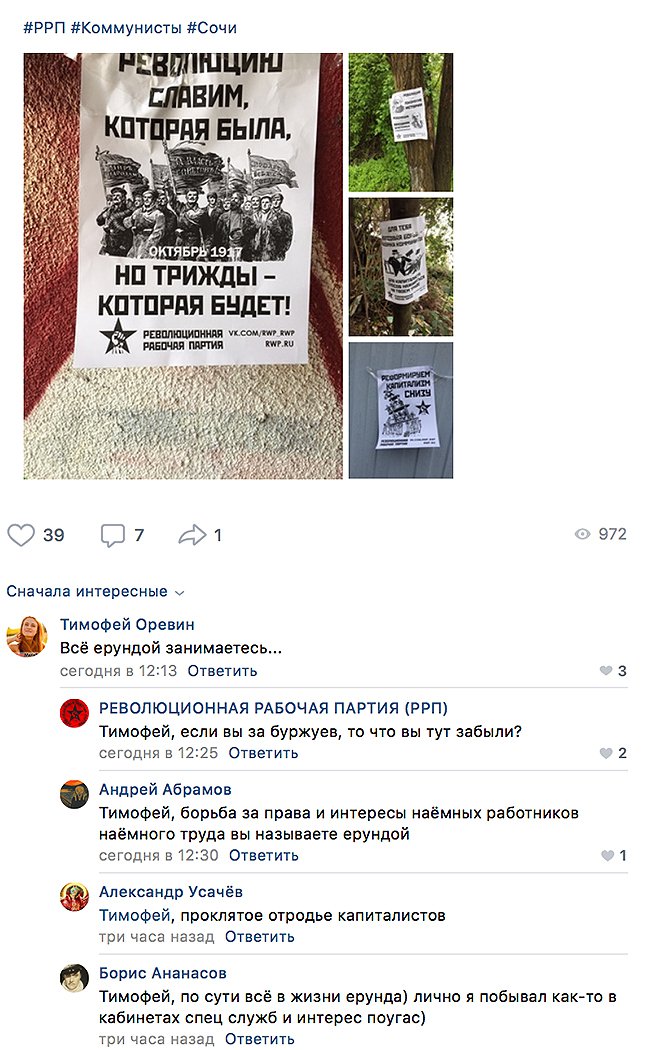Viewport: 650px width, 1050px height.
Task: Open the #Коммунисты hashtag
Action: (x=126, y=28)
